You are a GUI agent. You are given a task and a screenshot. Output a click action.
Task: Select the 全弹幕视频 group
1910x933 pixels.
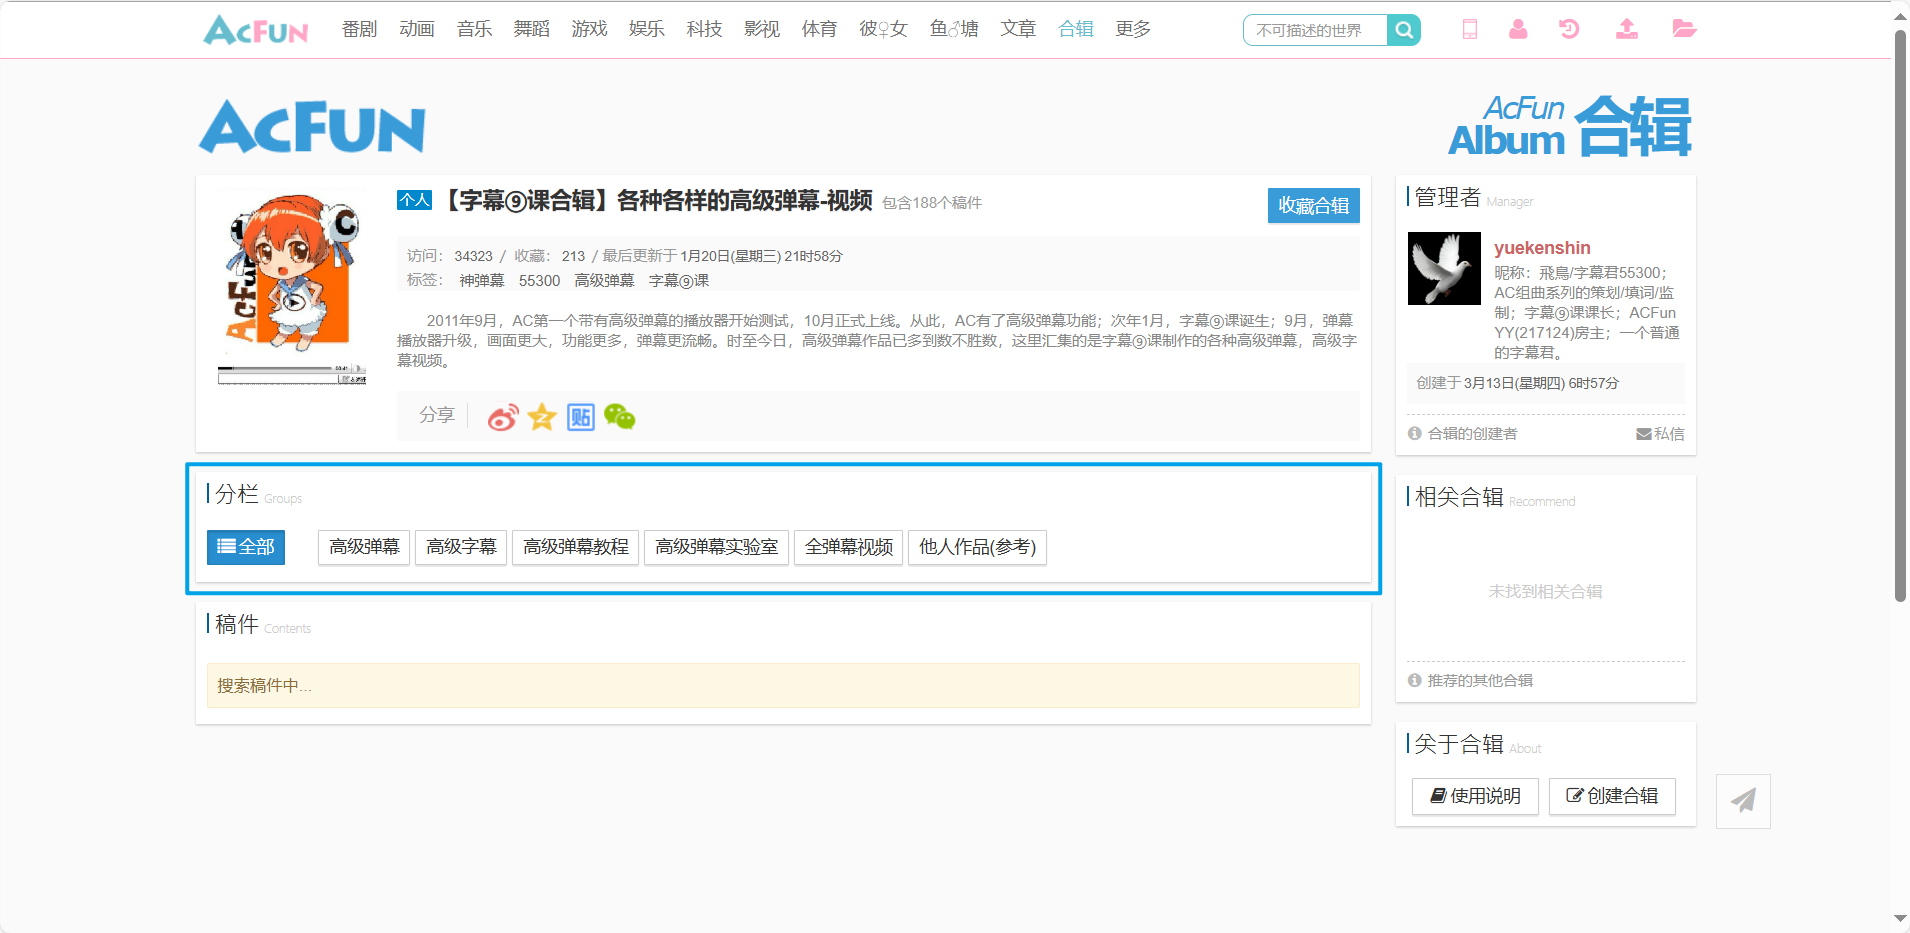pos(849,547)
